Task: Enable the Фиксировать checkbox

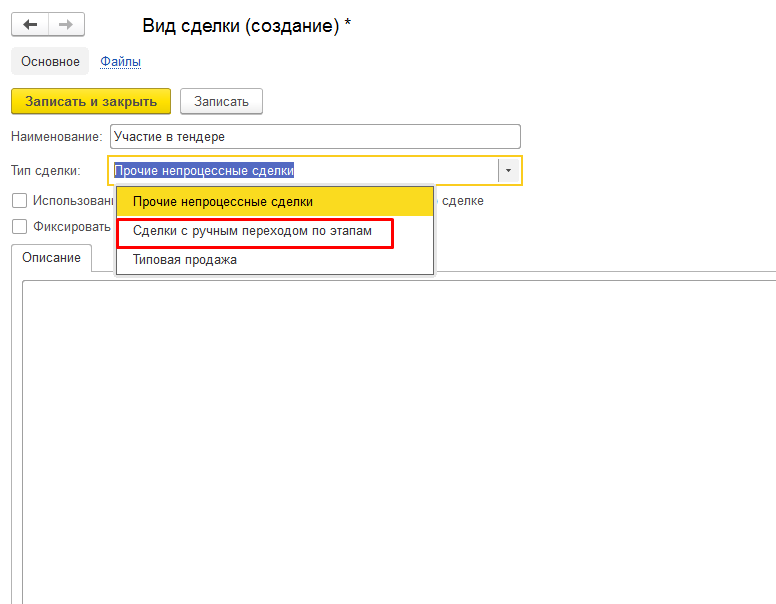Action: 20,226
